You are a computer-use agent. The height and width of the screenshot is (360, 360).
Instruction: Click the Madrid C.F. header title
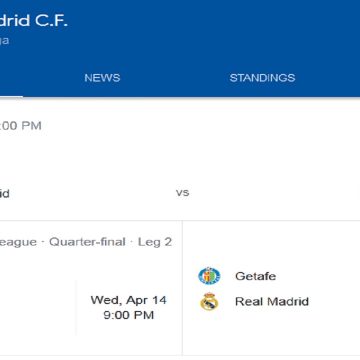34,21
